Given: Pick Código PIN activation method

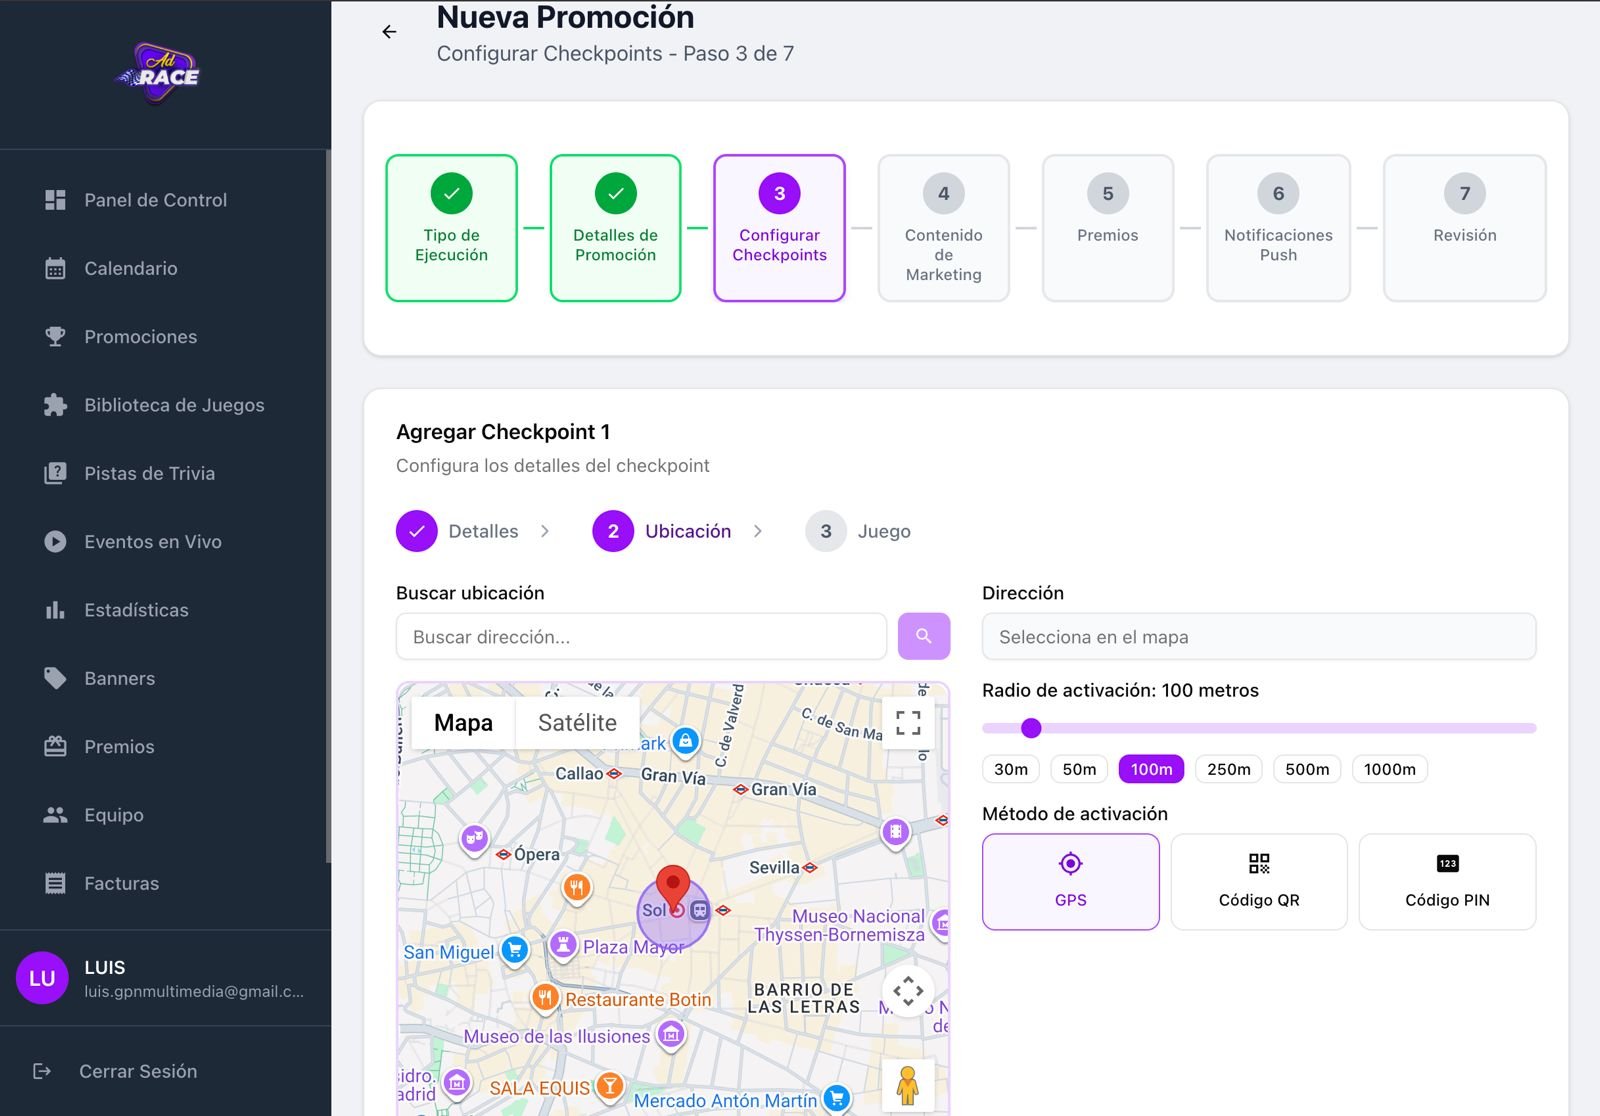Looking at the screenshot, I should (1446, 881).
